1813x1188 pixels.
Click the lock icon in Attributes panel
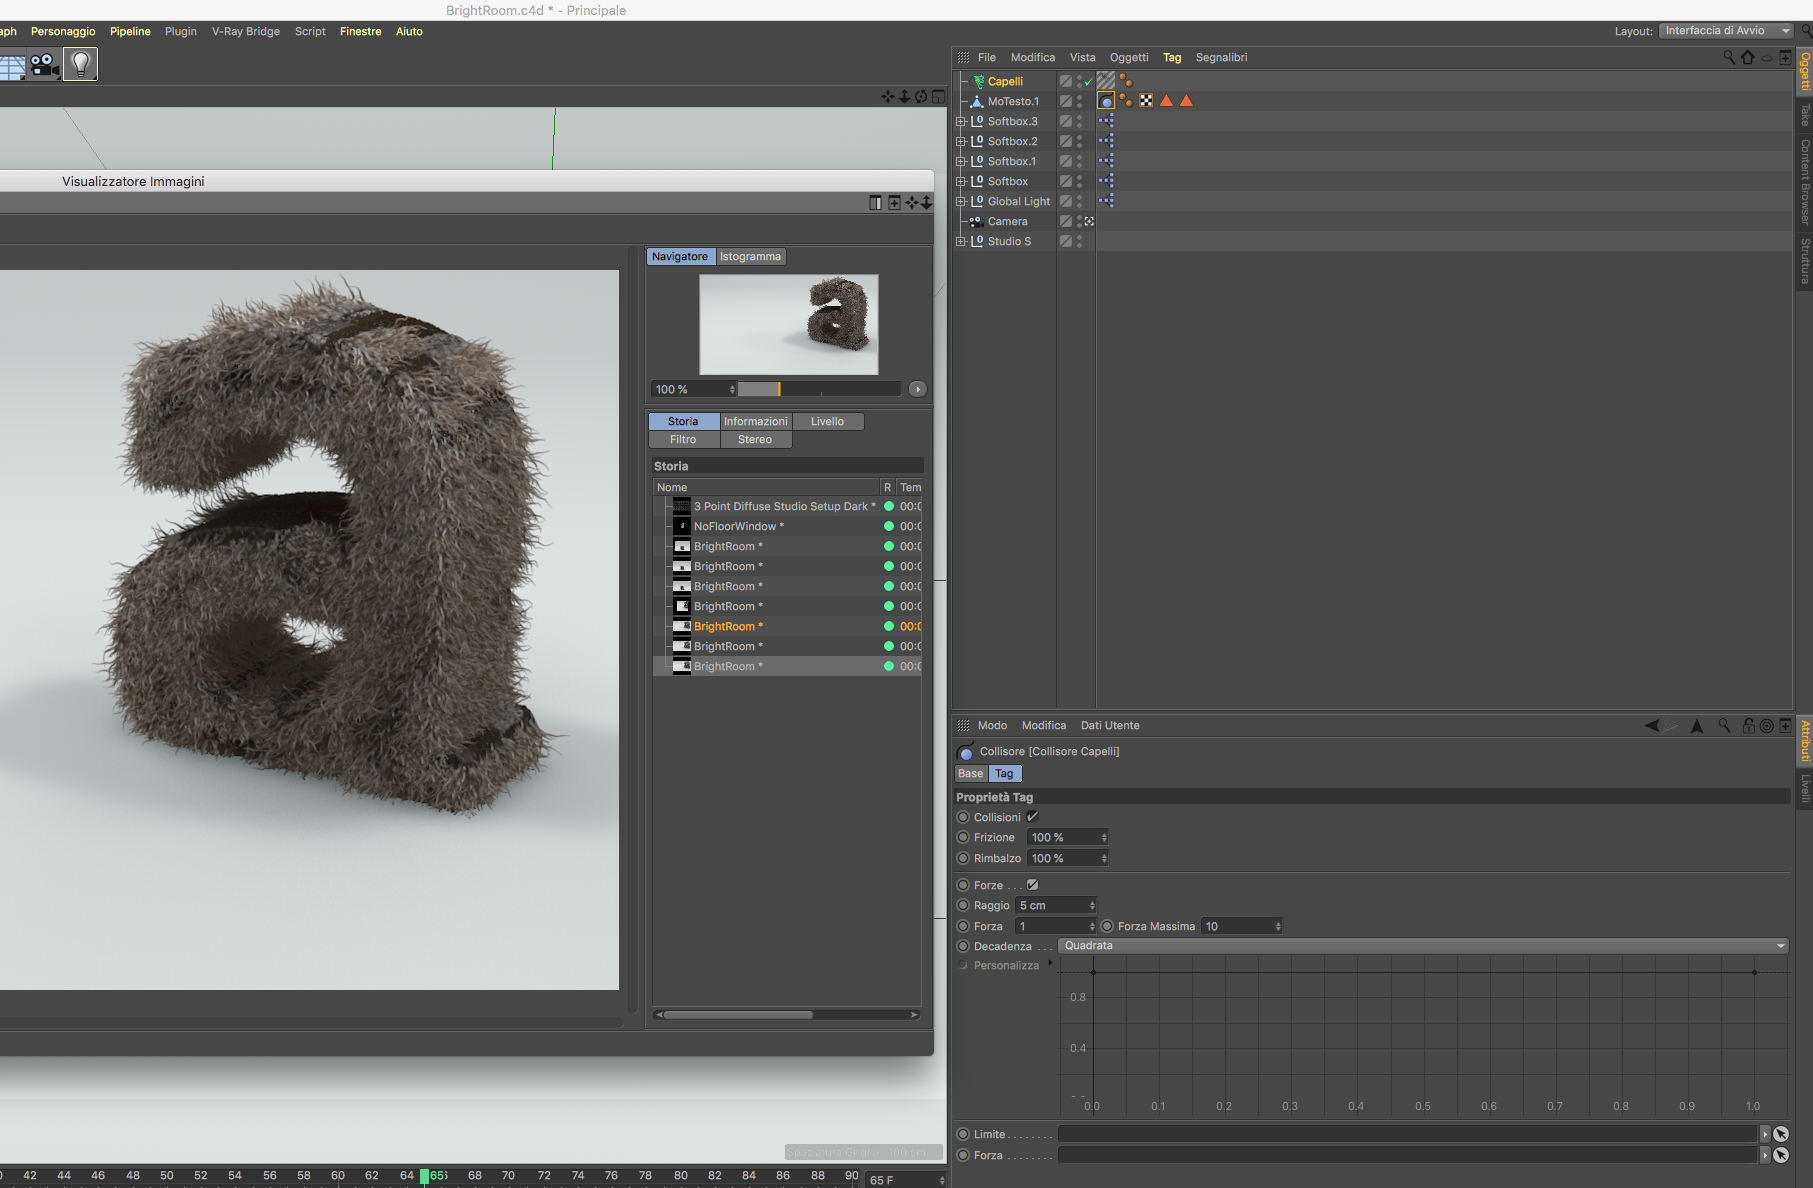[1748, 726]
